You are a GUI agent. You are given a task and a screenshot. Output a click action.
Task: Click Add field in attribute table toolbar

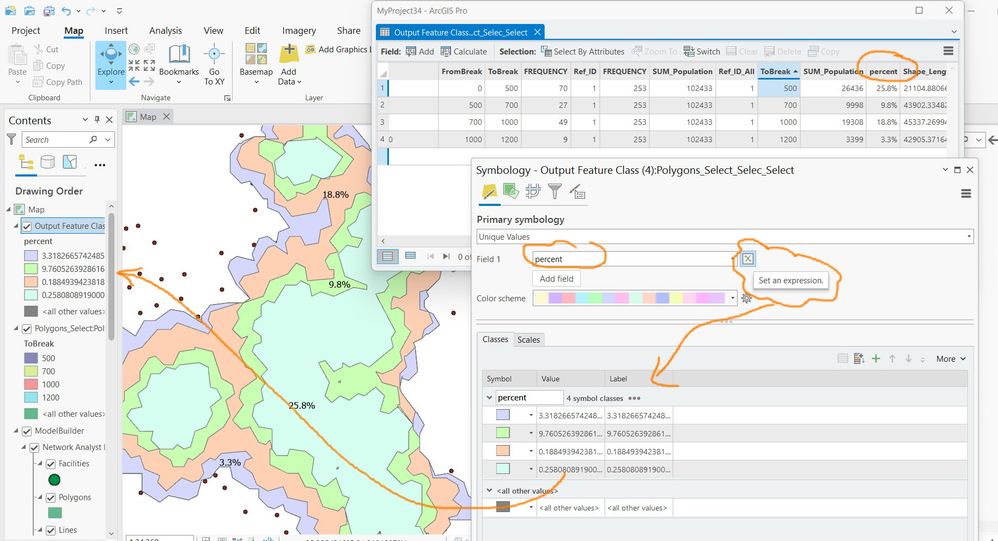(419, 52)
